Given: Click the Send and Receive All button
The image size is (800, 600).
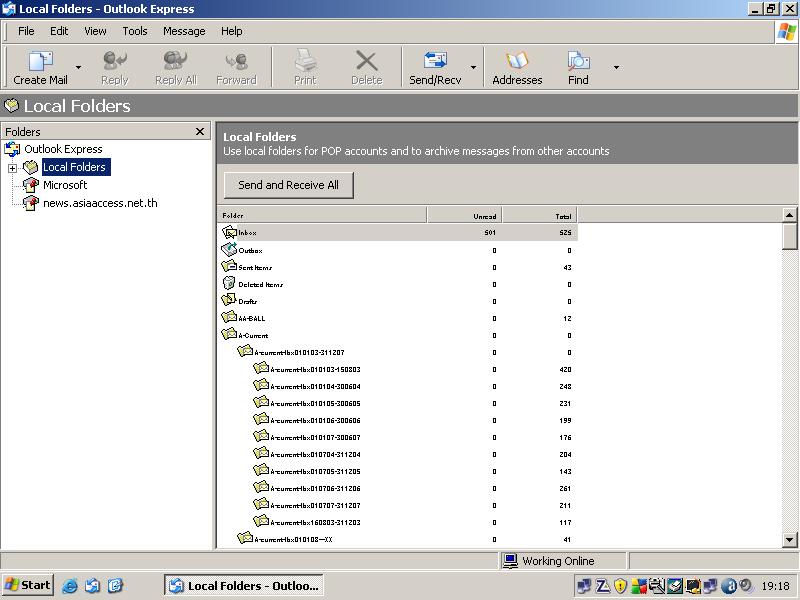Looking at the screenshot, I should click(x=288, y=185).
